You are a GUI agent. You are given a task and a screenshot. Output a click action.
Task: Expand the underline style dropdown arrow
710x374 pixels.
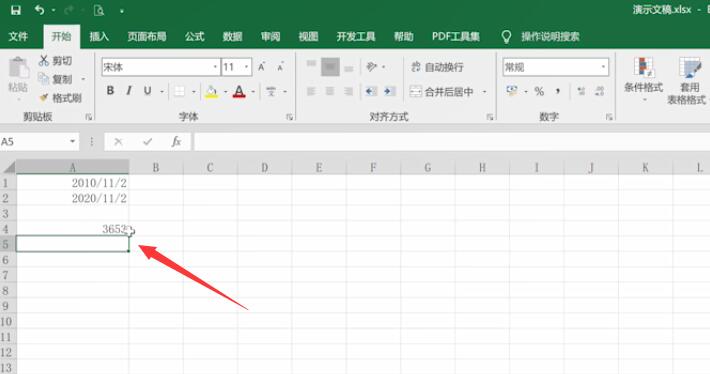(x=162, y=91)
